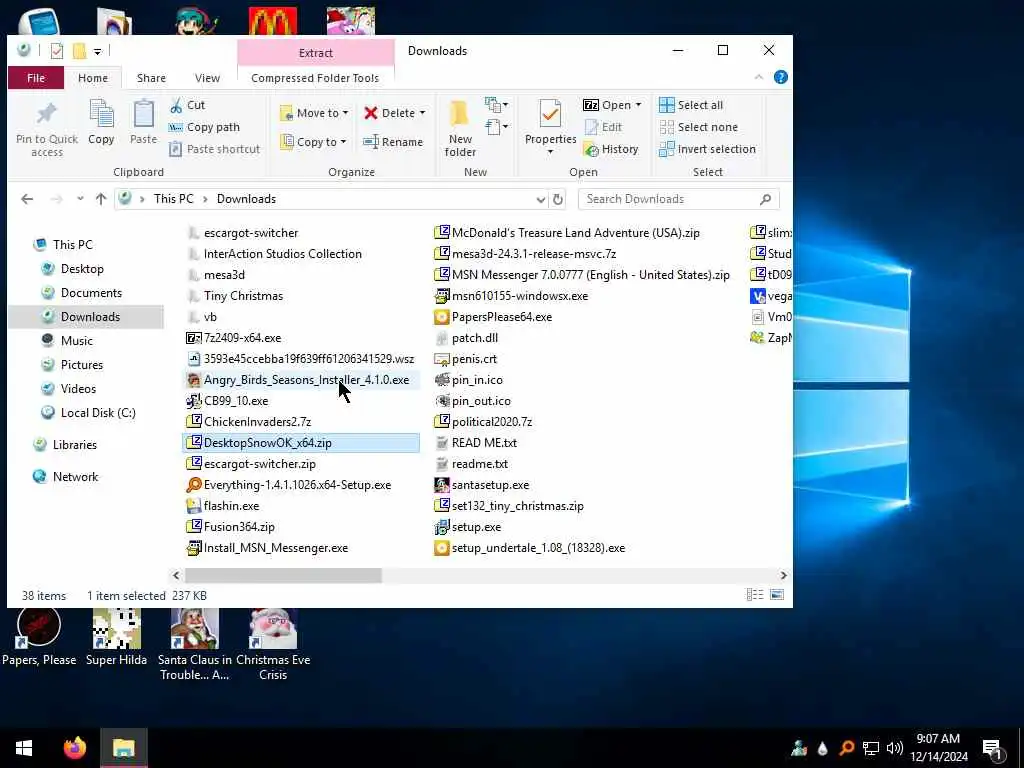Click Copy path in Clipboard group
Viewport: 1024px width, 768px height.
[204, 127]
